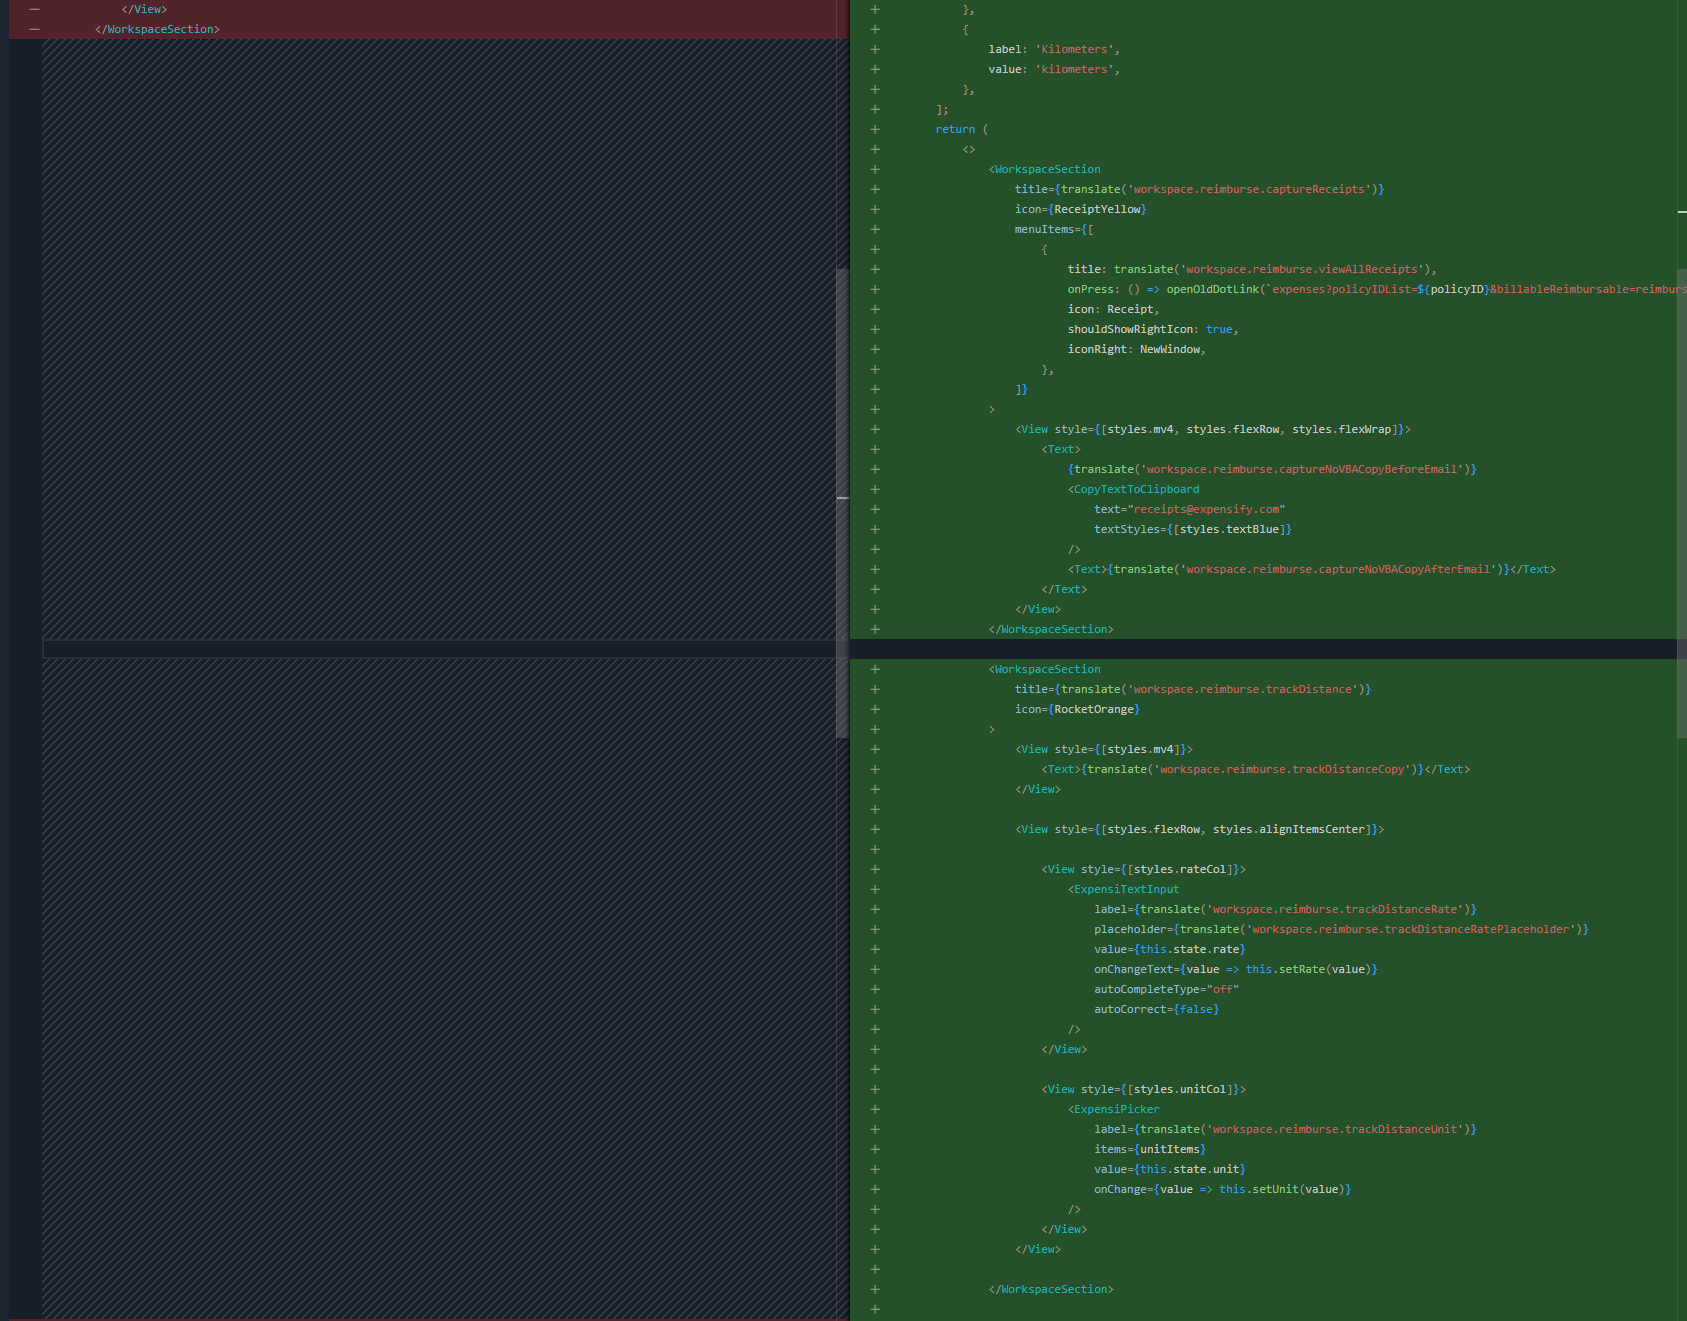Click the plus marker beside label: 'Kilometers'
Image resolution: width=1687 pixels, height=1321 pixels.
[875, 49]
